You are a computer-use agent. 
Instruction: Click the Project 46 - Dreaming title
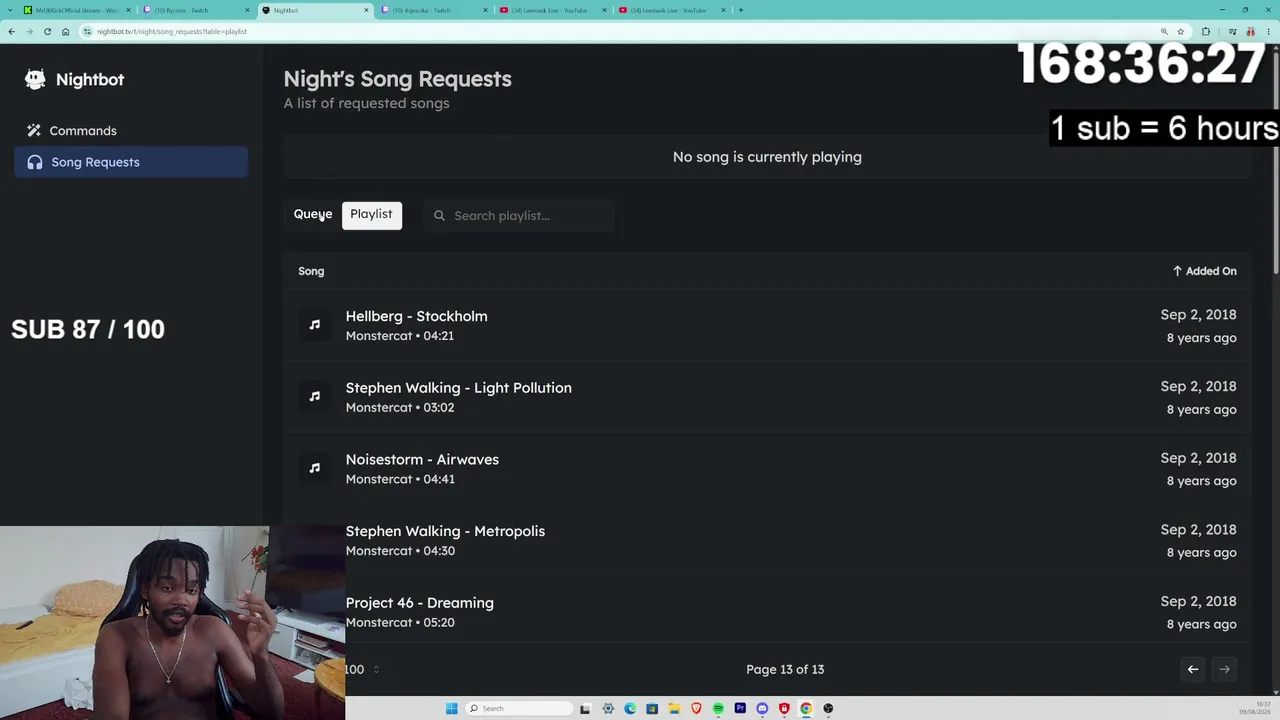(x=420, y=603)
